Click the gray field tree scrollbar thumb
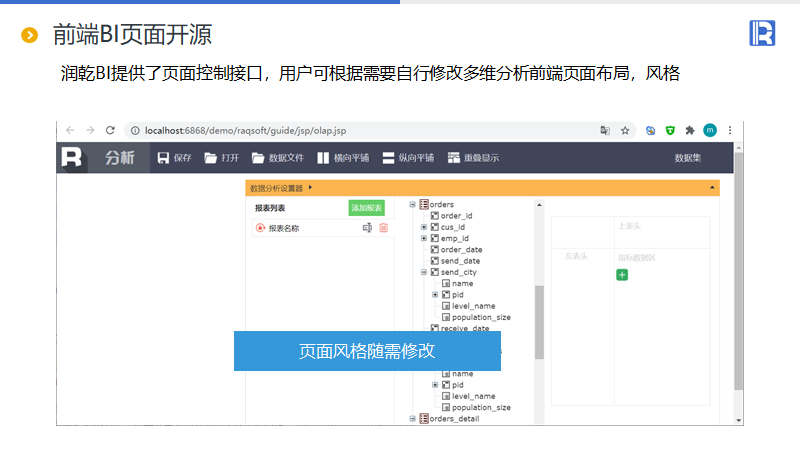The image size is (800, 450). tap(539, 322)
